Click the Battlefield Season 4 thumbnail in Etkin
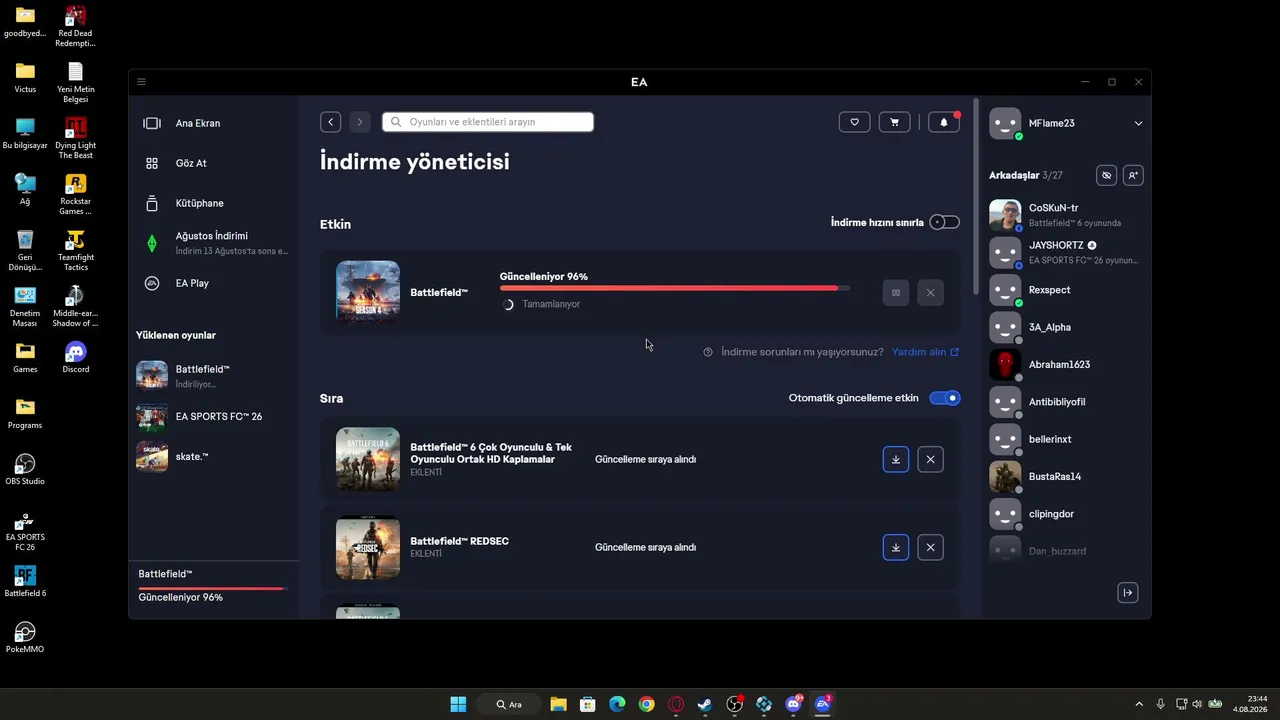 [x=368, y=292]
